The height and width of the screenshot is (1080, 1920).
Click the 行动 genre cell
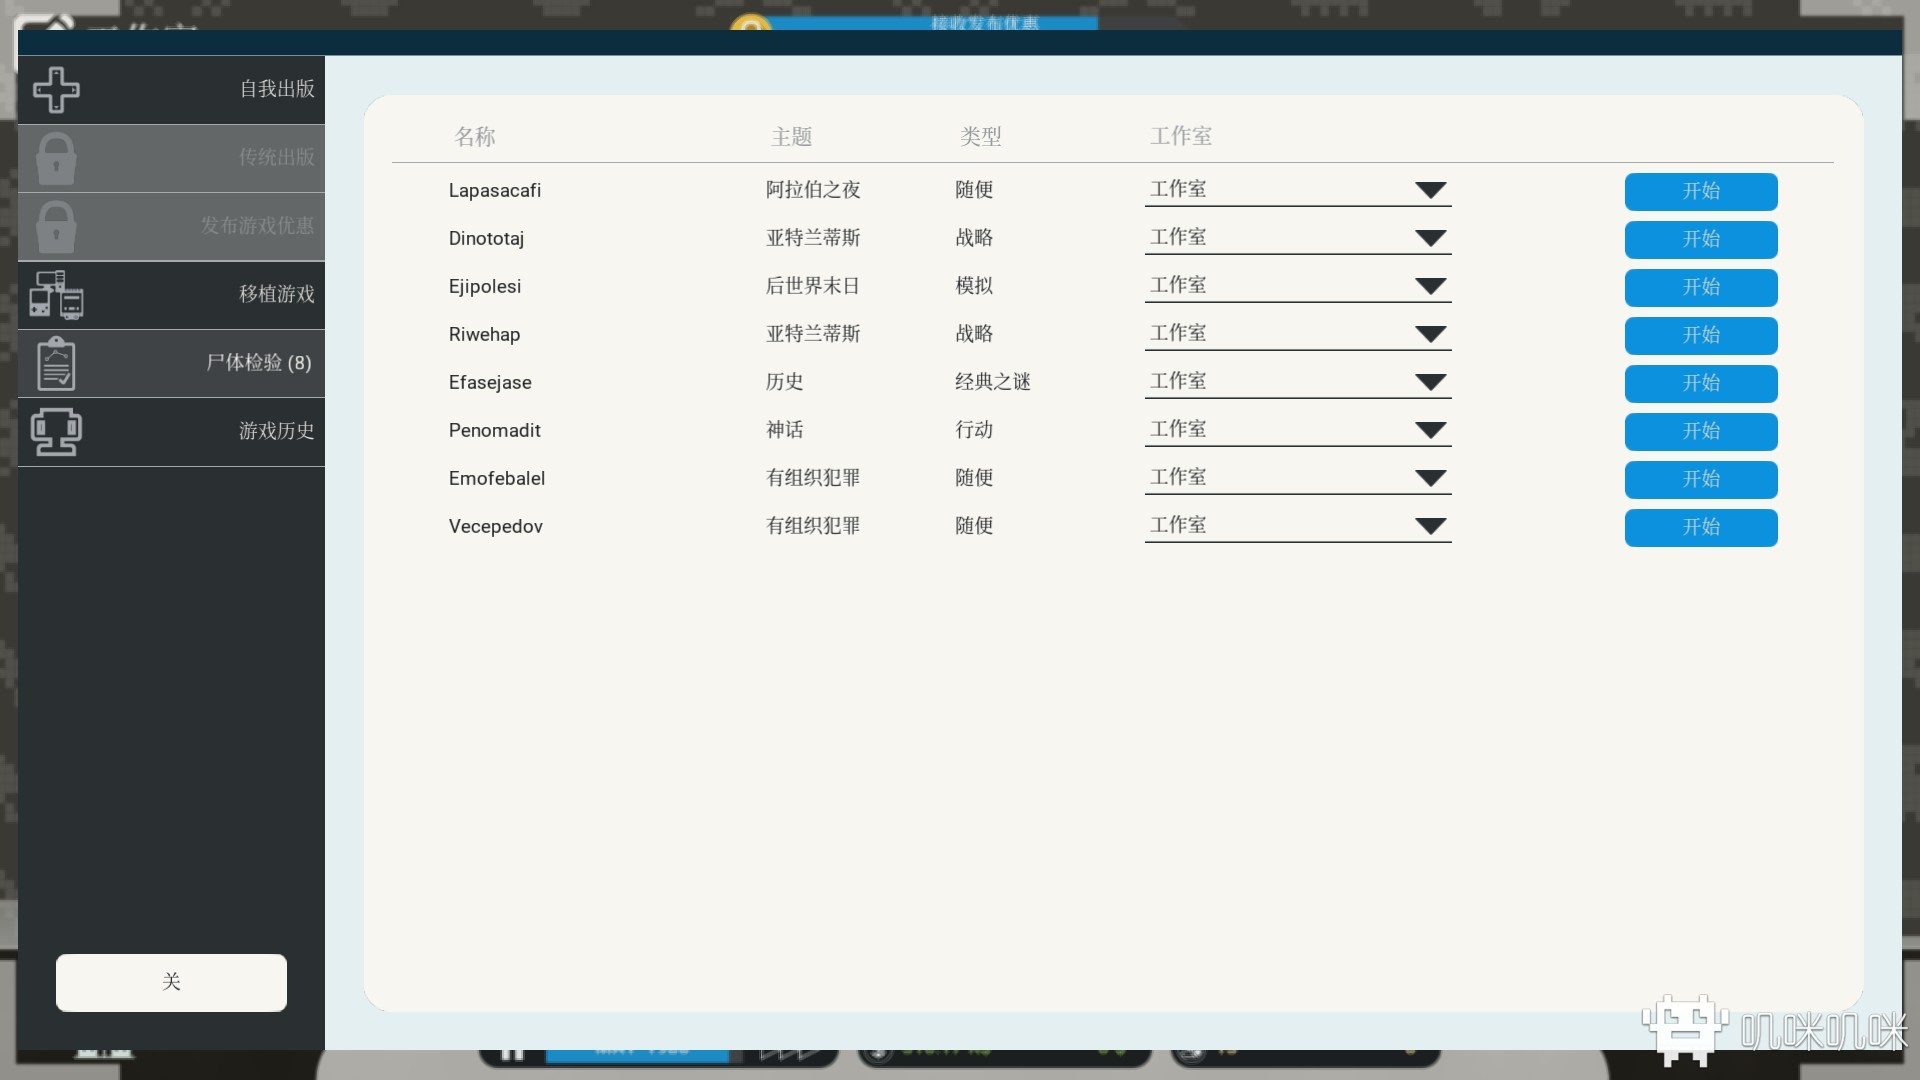pyautogui.click(x=974, y=430)
